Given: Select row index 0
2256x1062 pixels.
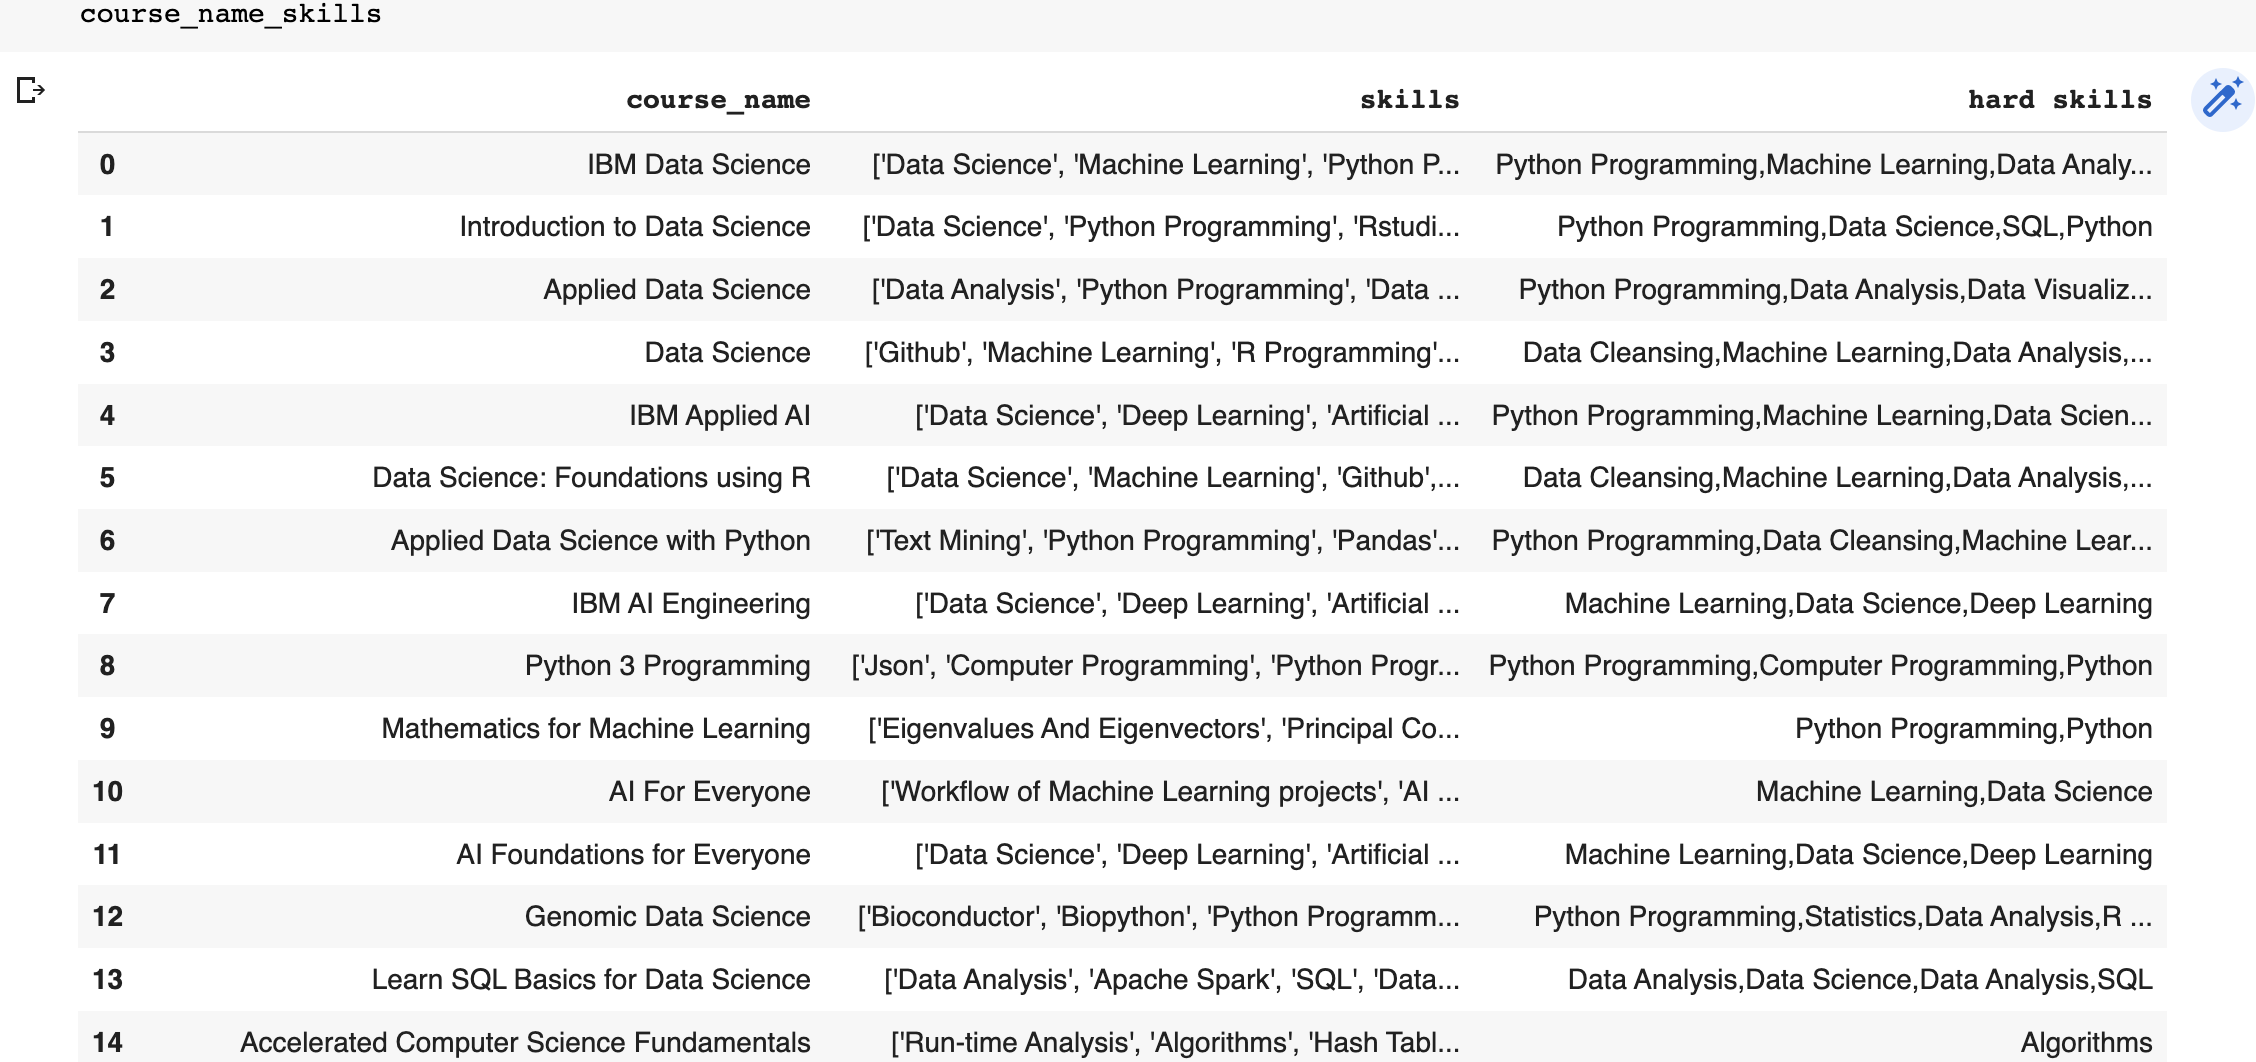Looking at the screenshot, I should (107, 164).
